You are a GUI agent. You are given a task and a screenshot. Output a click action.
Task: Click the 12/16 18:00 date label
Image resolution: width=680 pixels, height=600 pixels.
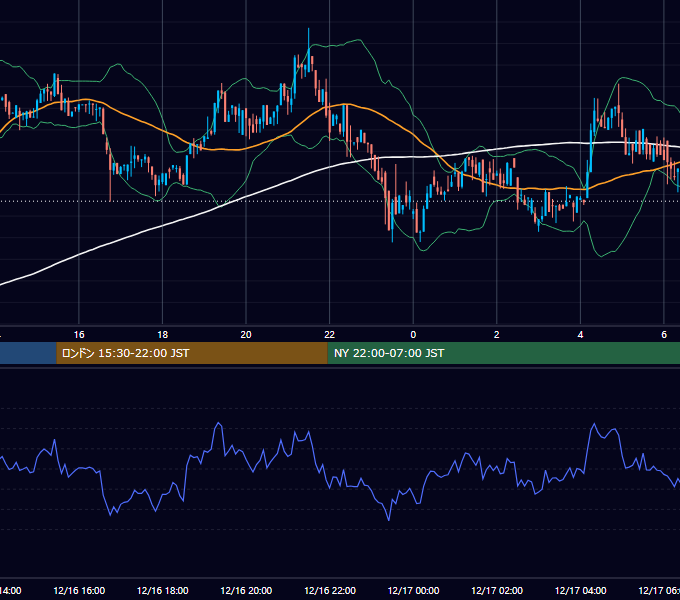(x=163, y=590)
